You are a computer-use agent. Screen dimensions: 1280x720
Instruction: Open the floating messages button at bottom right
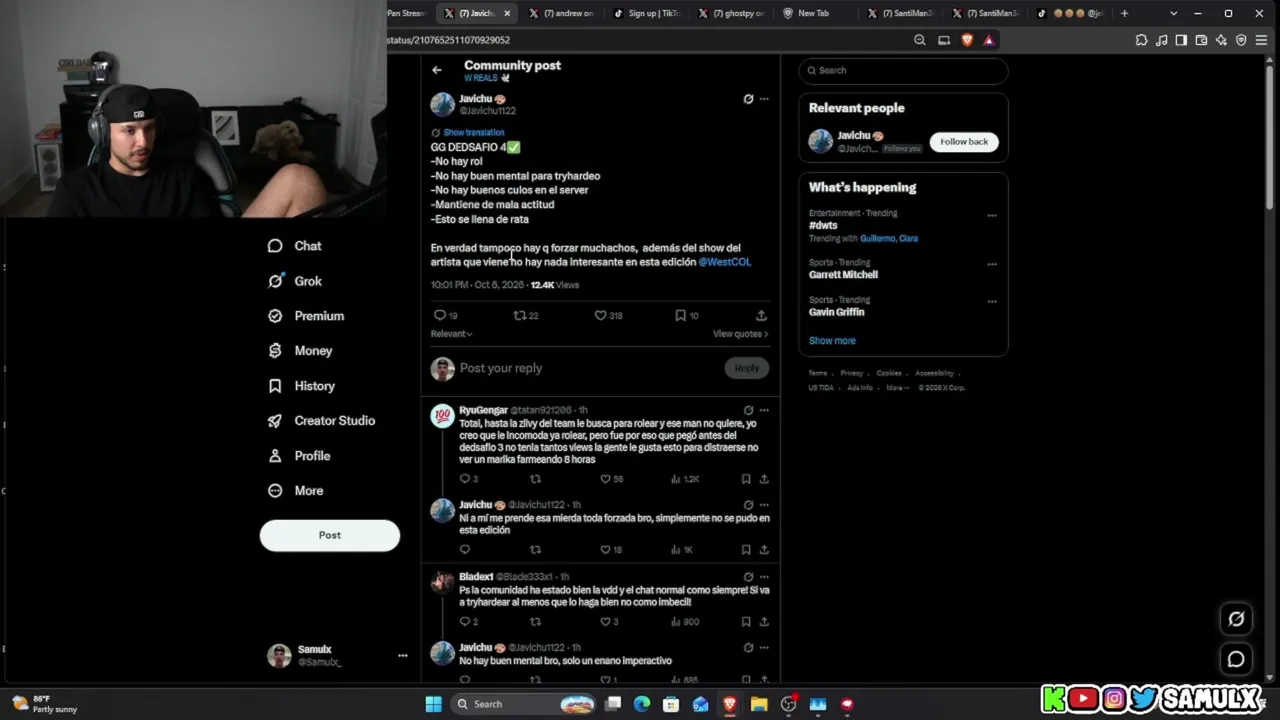click(1236, 659)
